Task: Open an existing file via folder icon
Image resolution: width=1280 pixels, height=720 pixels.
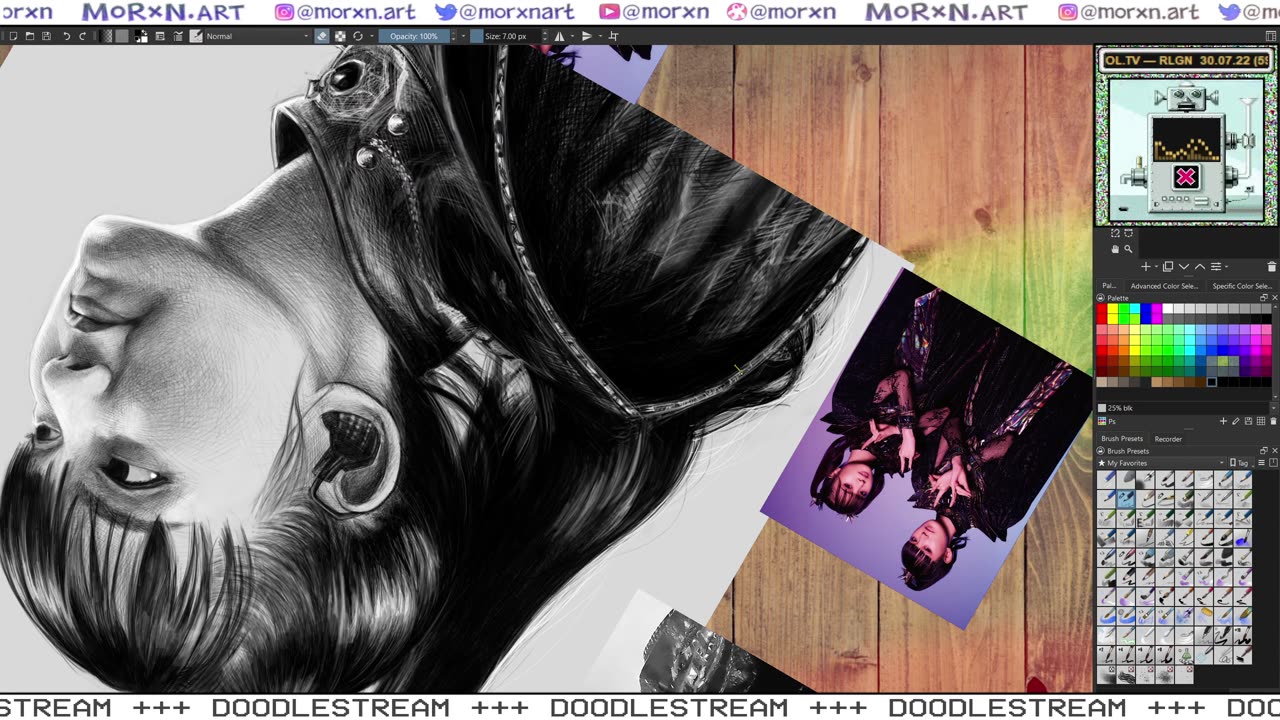Action: pos(30,36)
